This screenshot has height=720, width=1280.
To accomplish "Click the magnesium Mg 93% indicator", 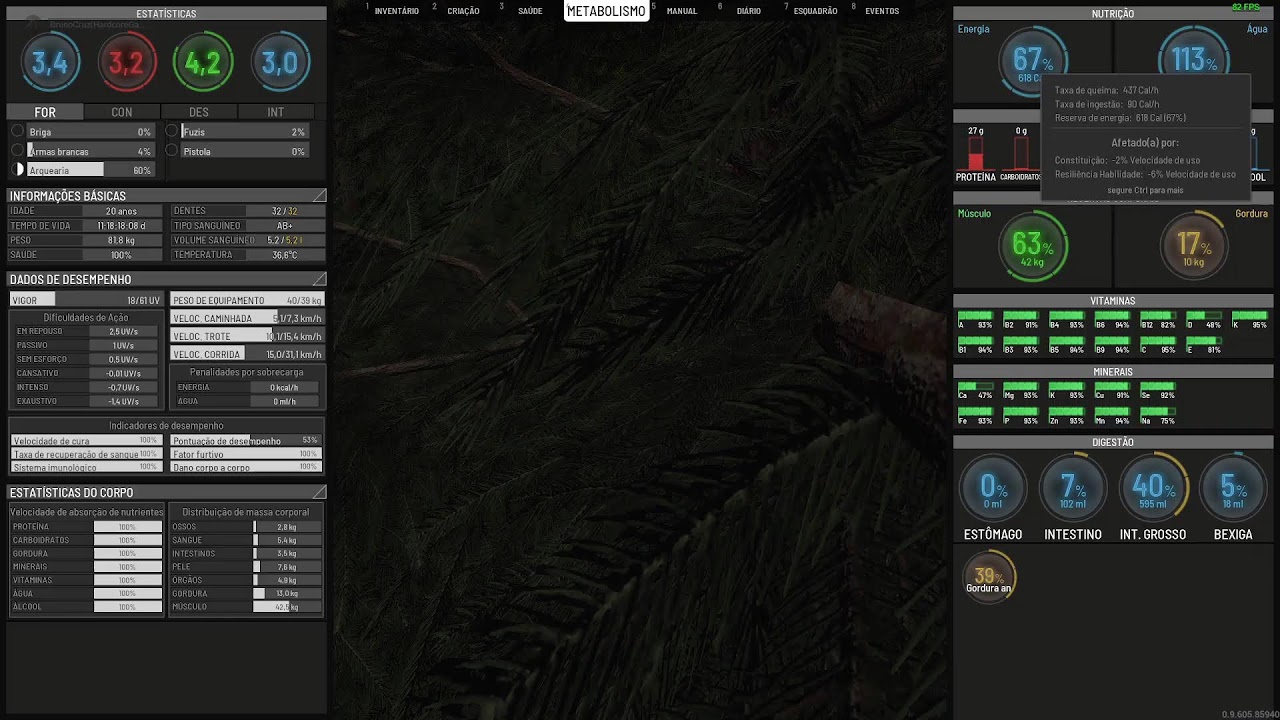I will [x=1021, y=390].
